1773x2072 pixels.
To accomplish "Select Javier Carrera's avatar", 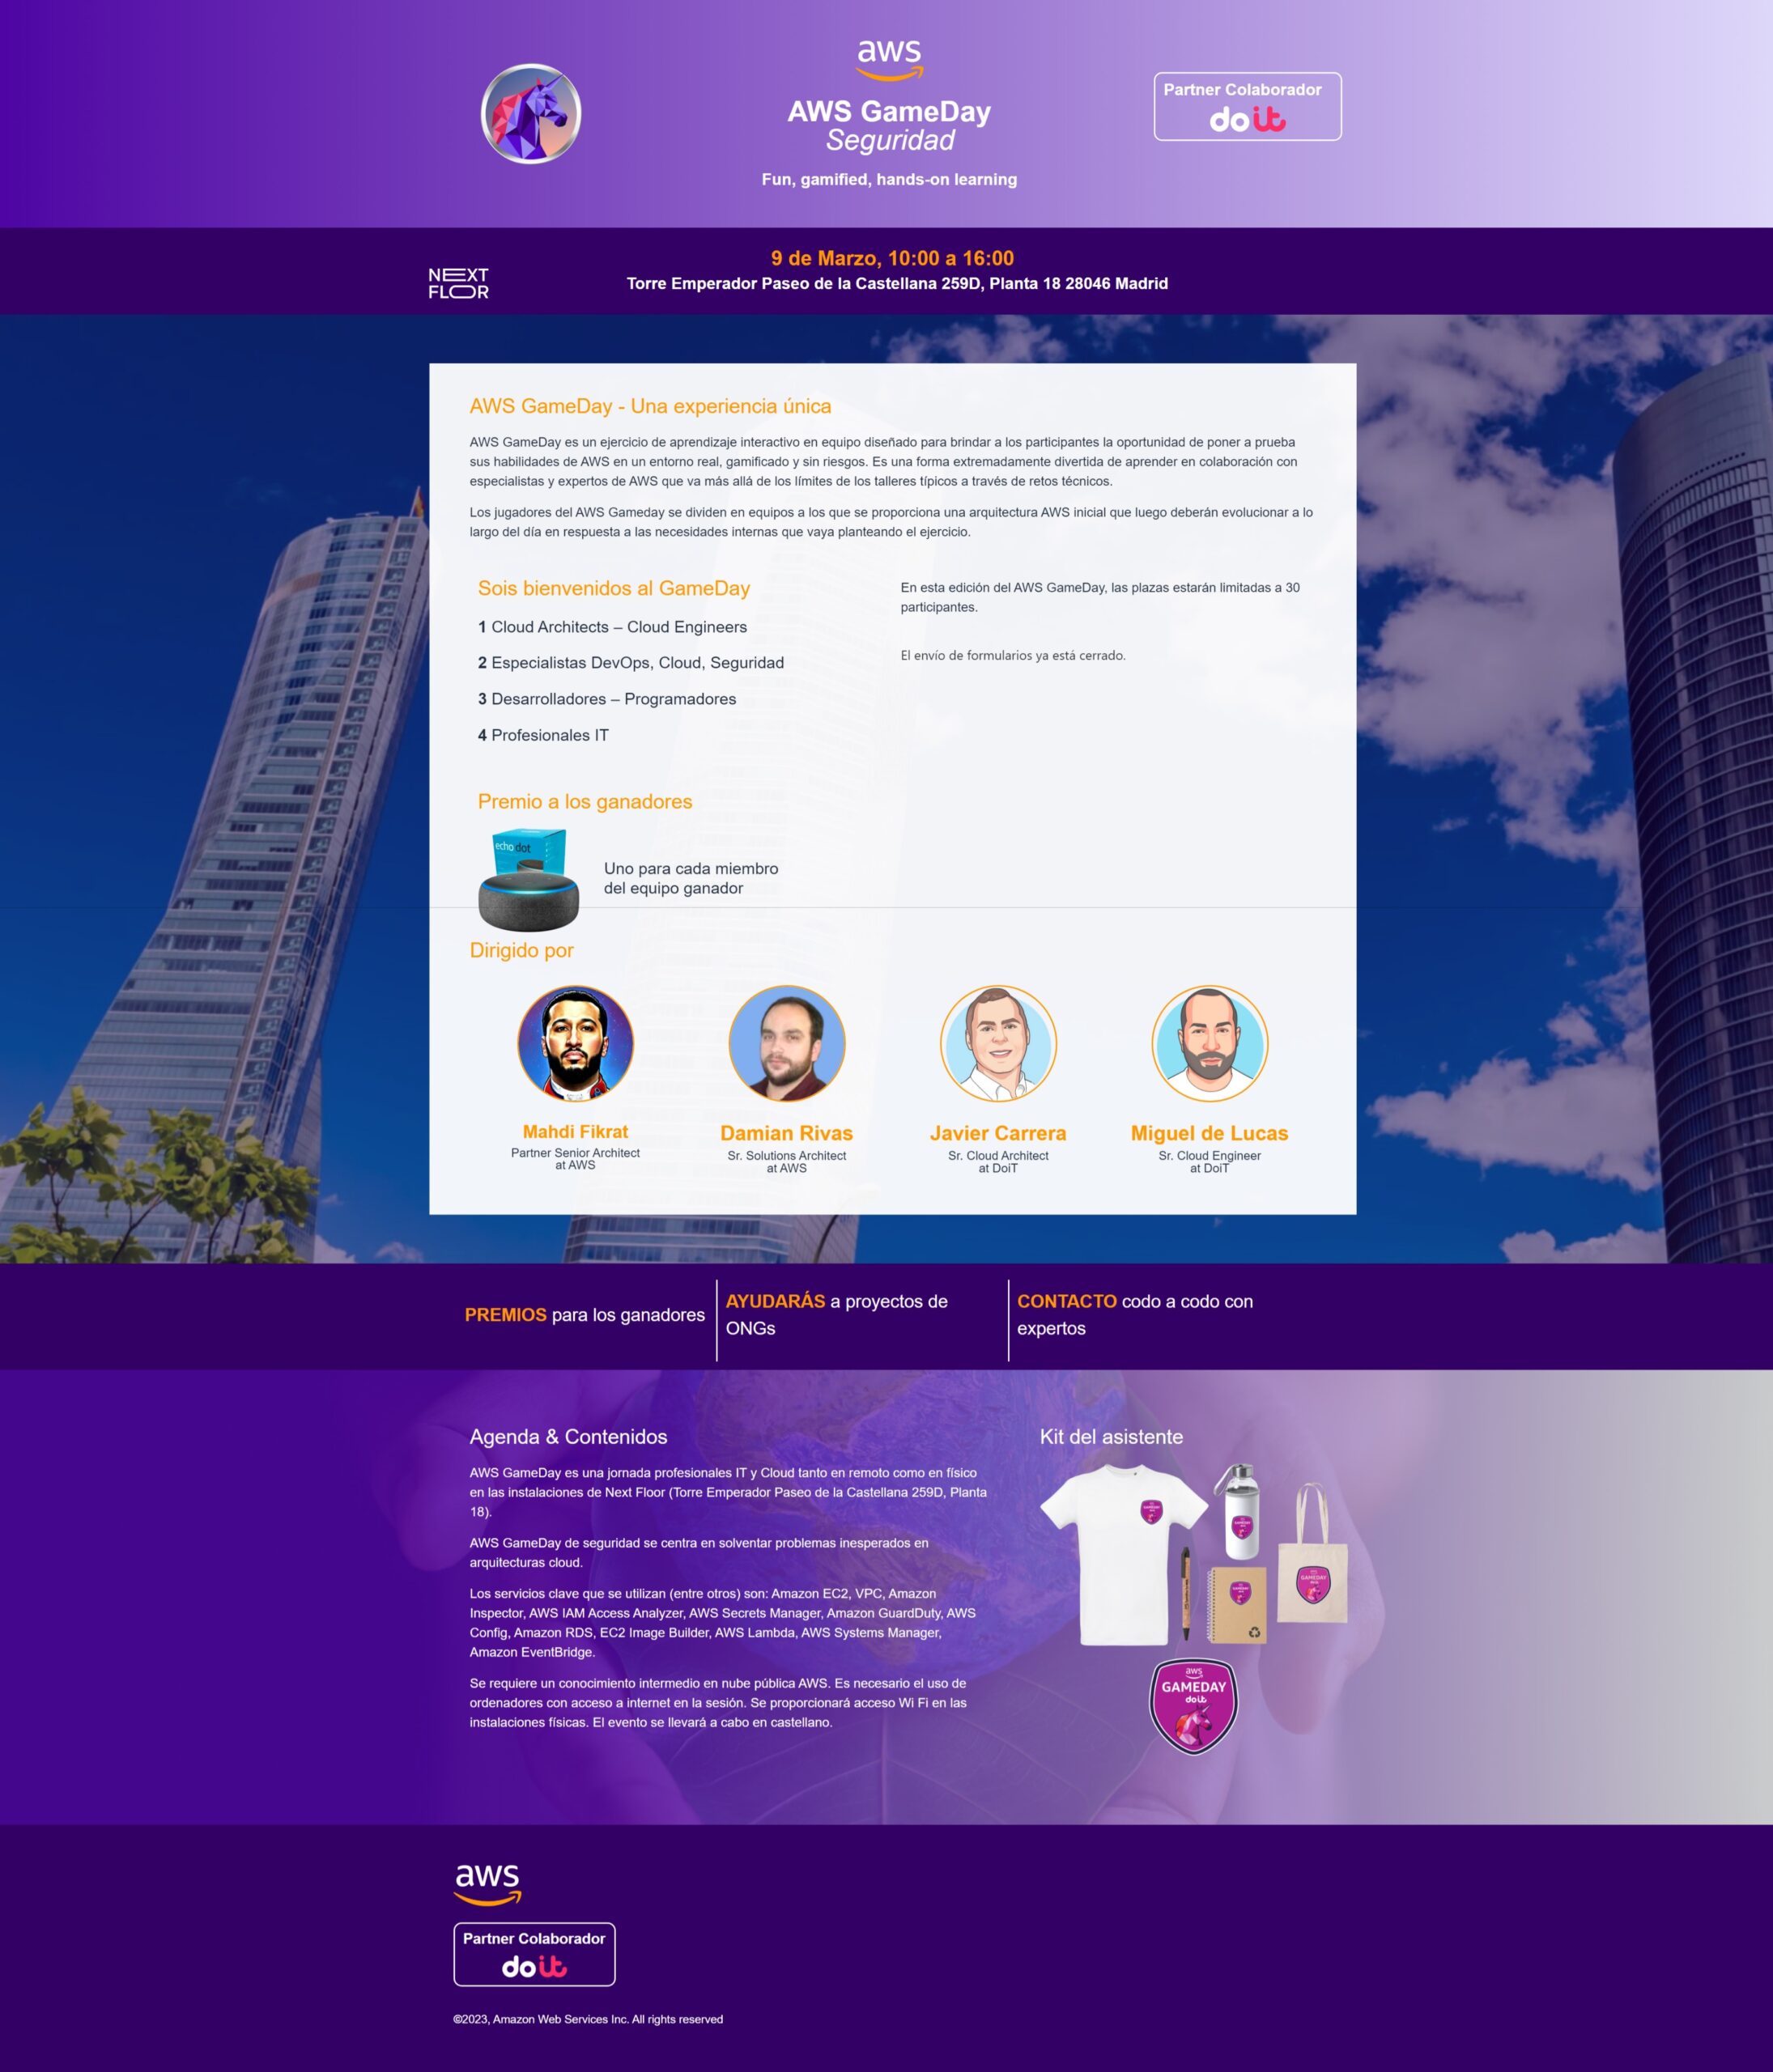I will coord(998,1043).
